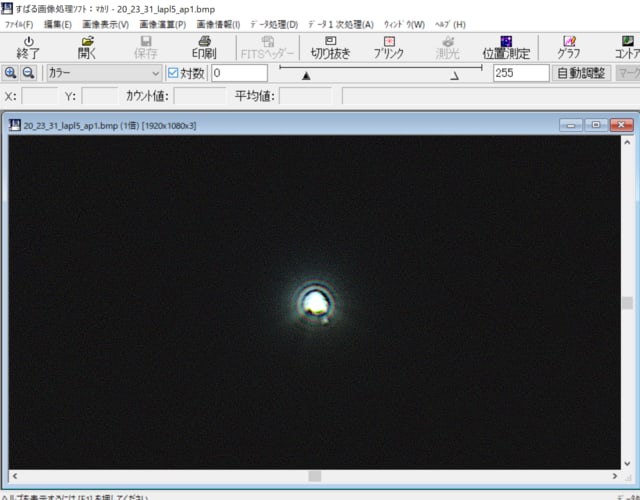Zoom in with the magnifier plus icon

(x=10, y=73)
